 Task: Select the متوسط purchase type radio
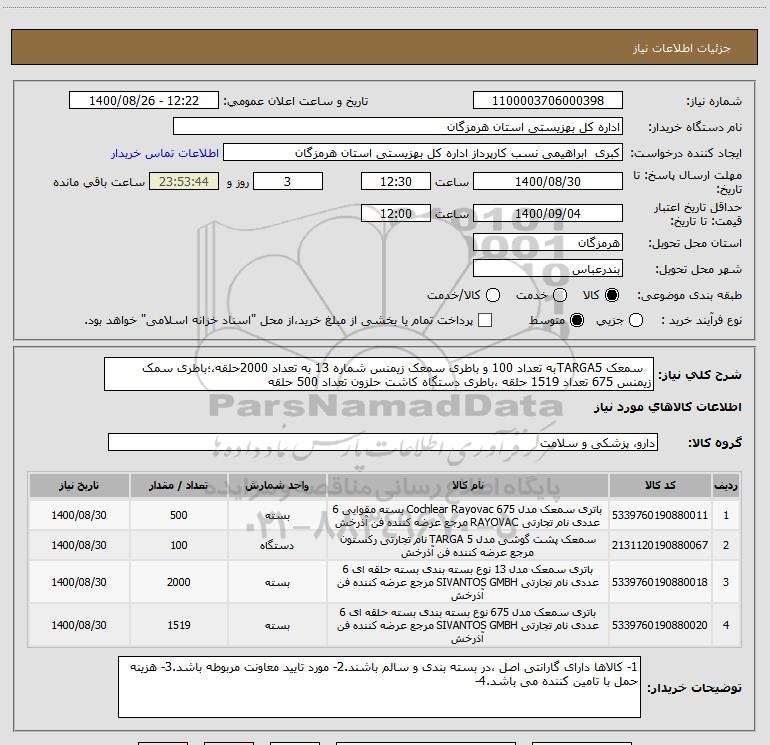click(577, 320)
